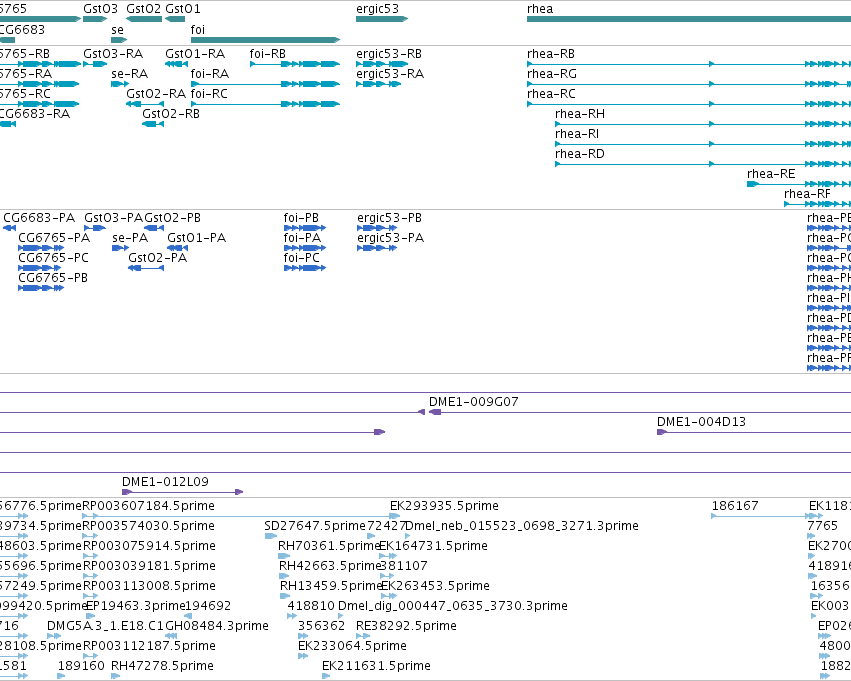Viewport: 851px width, 681px height.
Task: Select the rhea-RG transcript label
Action: click(552, 74)
